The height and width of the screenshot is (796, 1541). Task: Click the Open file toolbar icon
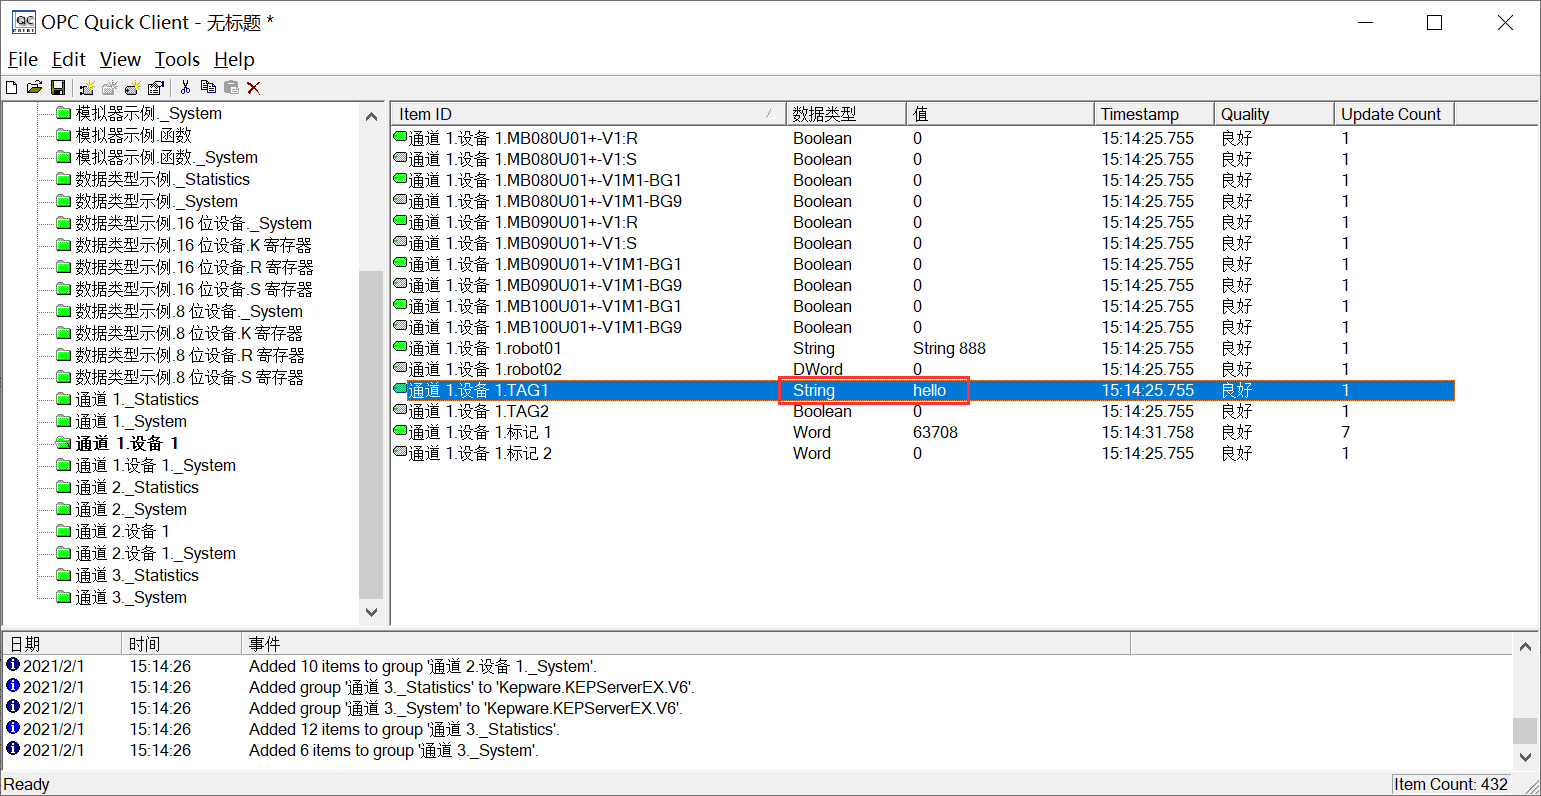click(34, 88)
